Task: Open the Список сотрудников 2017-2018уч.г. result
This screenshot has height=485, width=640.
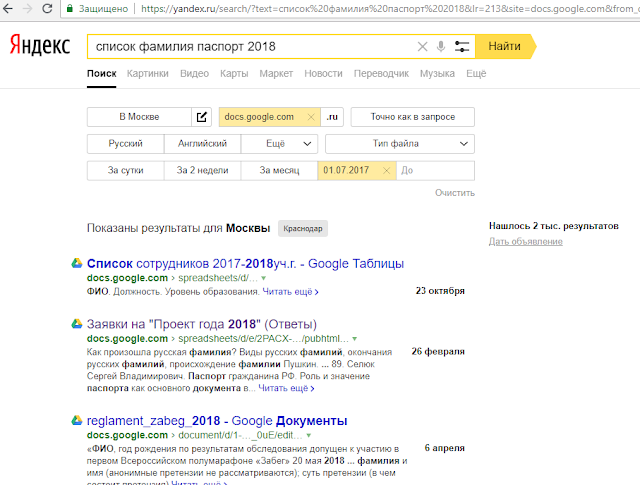Action: click(245, 263)
